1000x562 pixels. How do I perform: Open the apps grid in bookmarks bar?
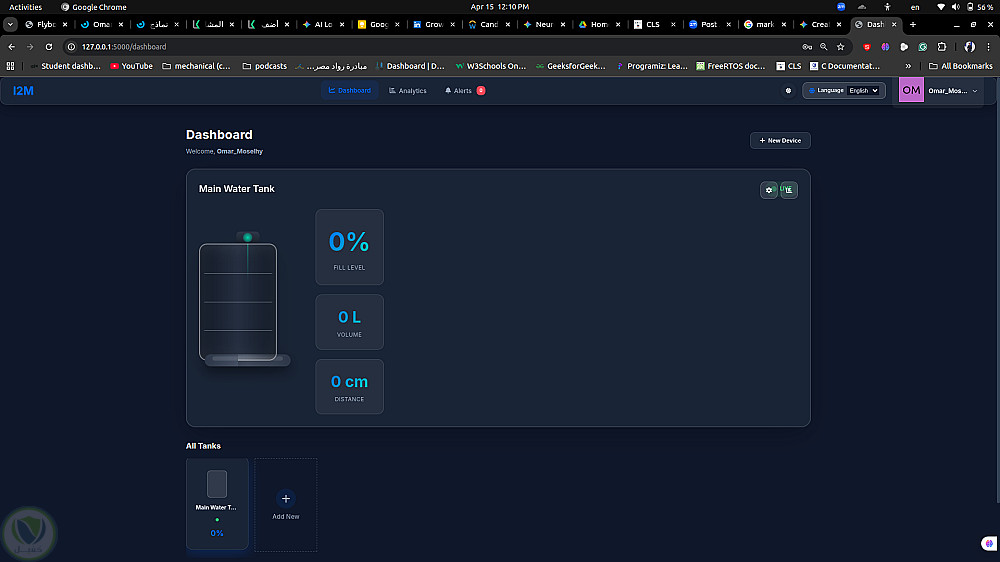click(x=10, y=66)
